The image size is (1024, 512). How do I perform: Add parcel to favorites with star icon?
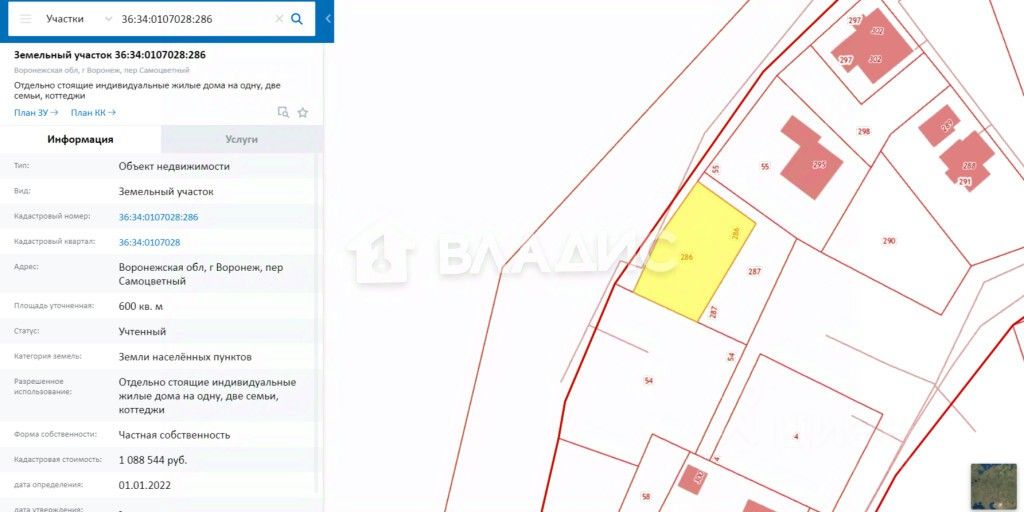point(302,112)
